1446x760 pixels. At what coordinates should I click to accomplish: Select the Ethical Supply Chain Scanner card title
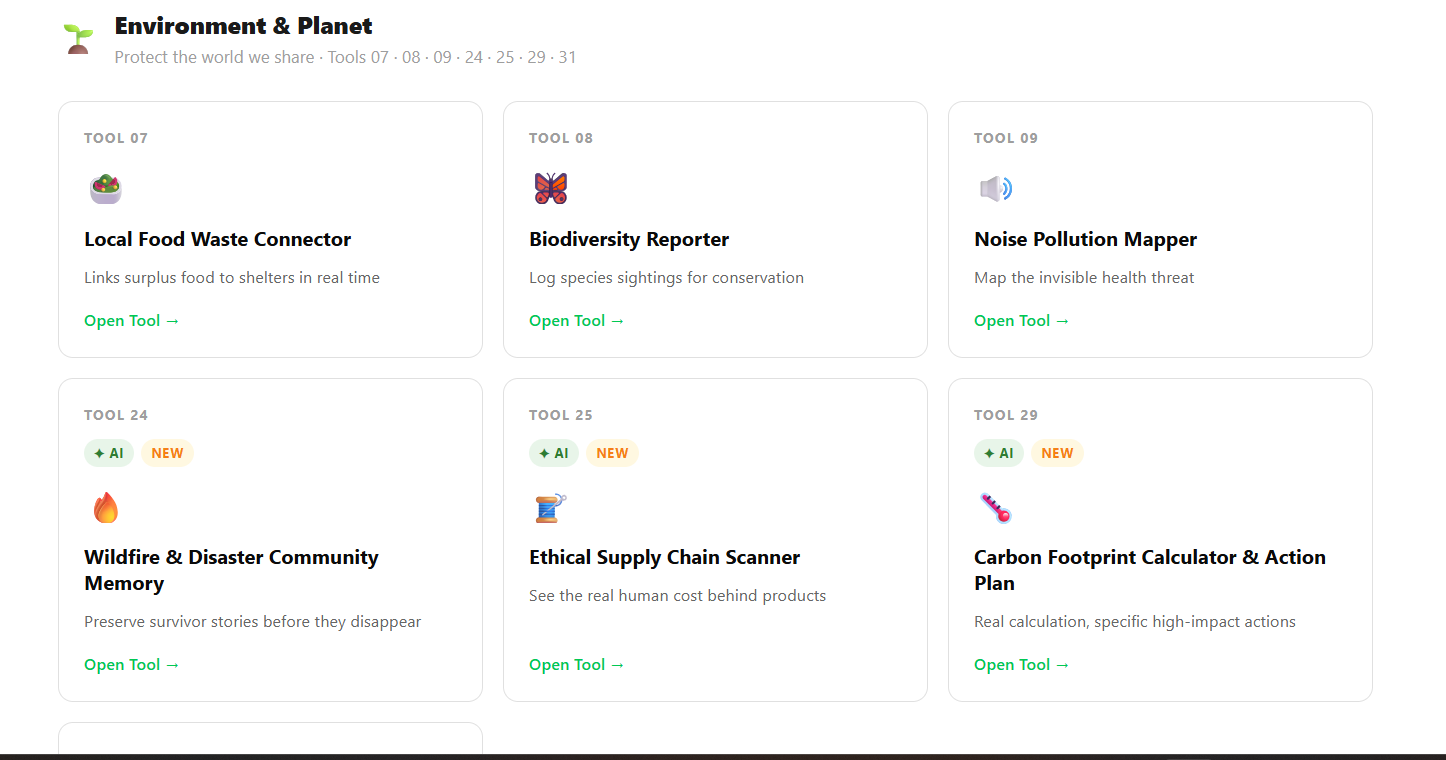664,557
